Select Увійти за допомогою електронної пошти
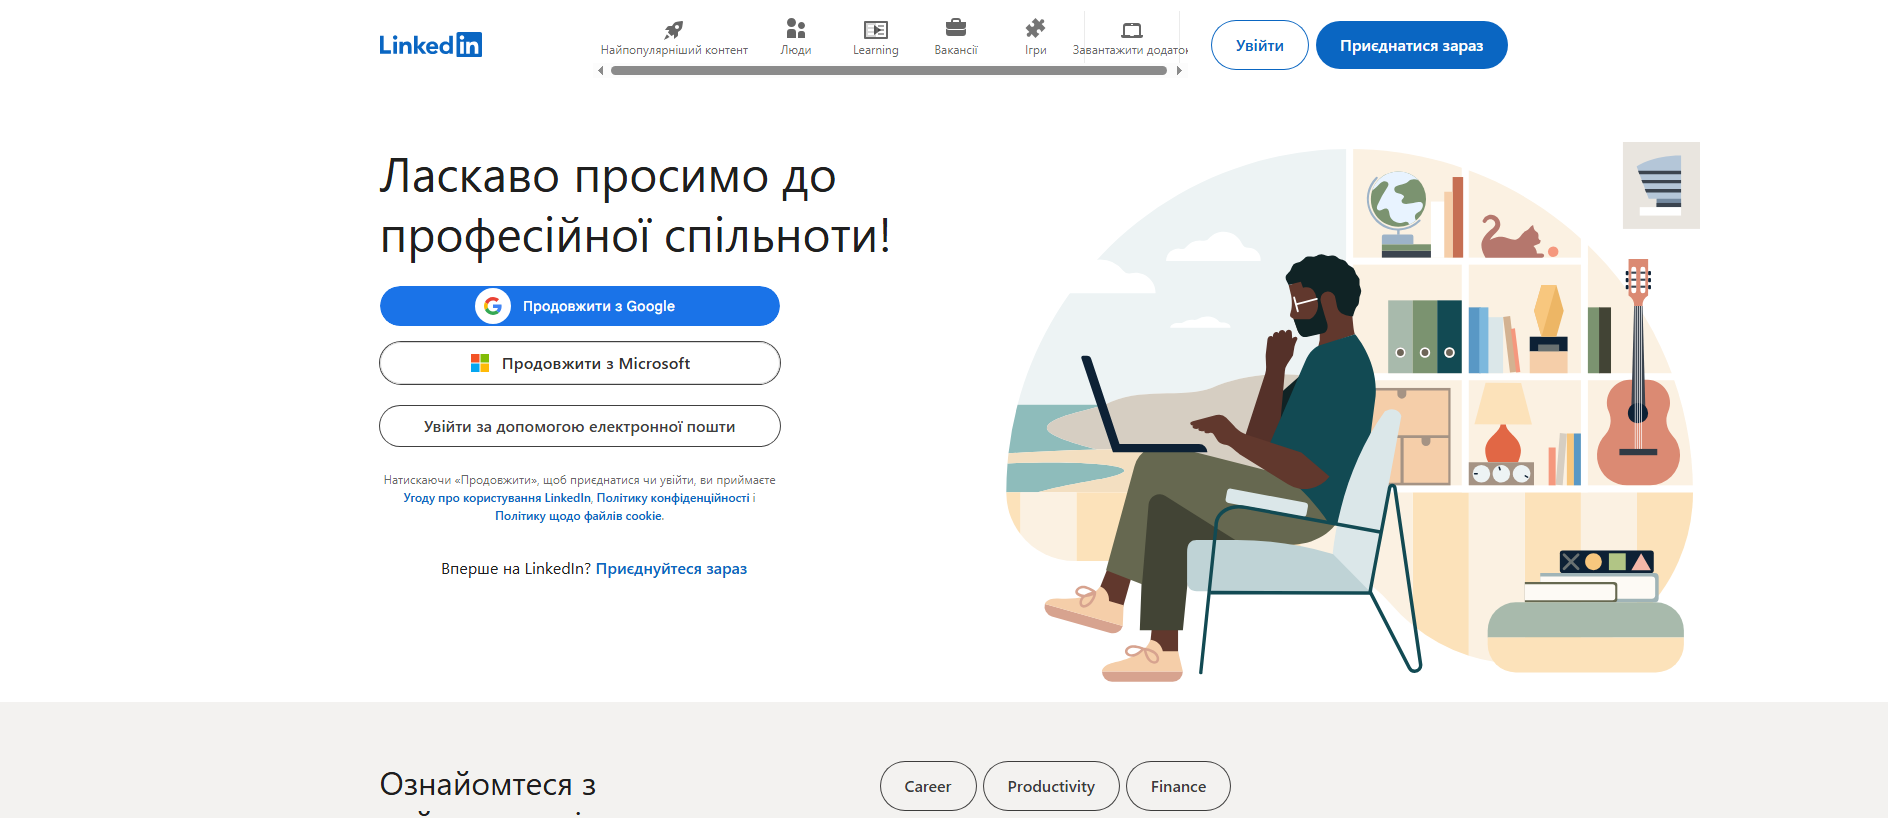The height and width of the screenshot is (818, 1888). coord(580,426)
